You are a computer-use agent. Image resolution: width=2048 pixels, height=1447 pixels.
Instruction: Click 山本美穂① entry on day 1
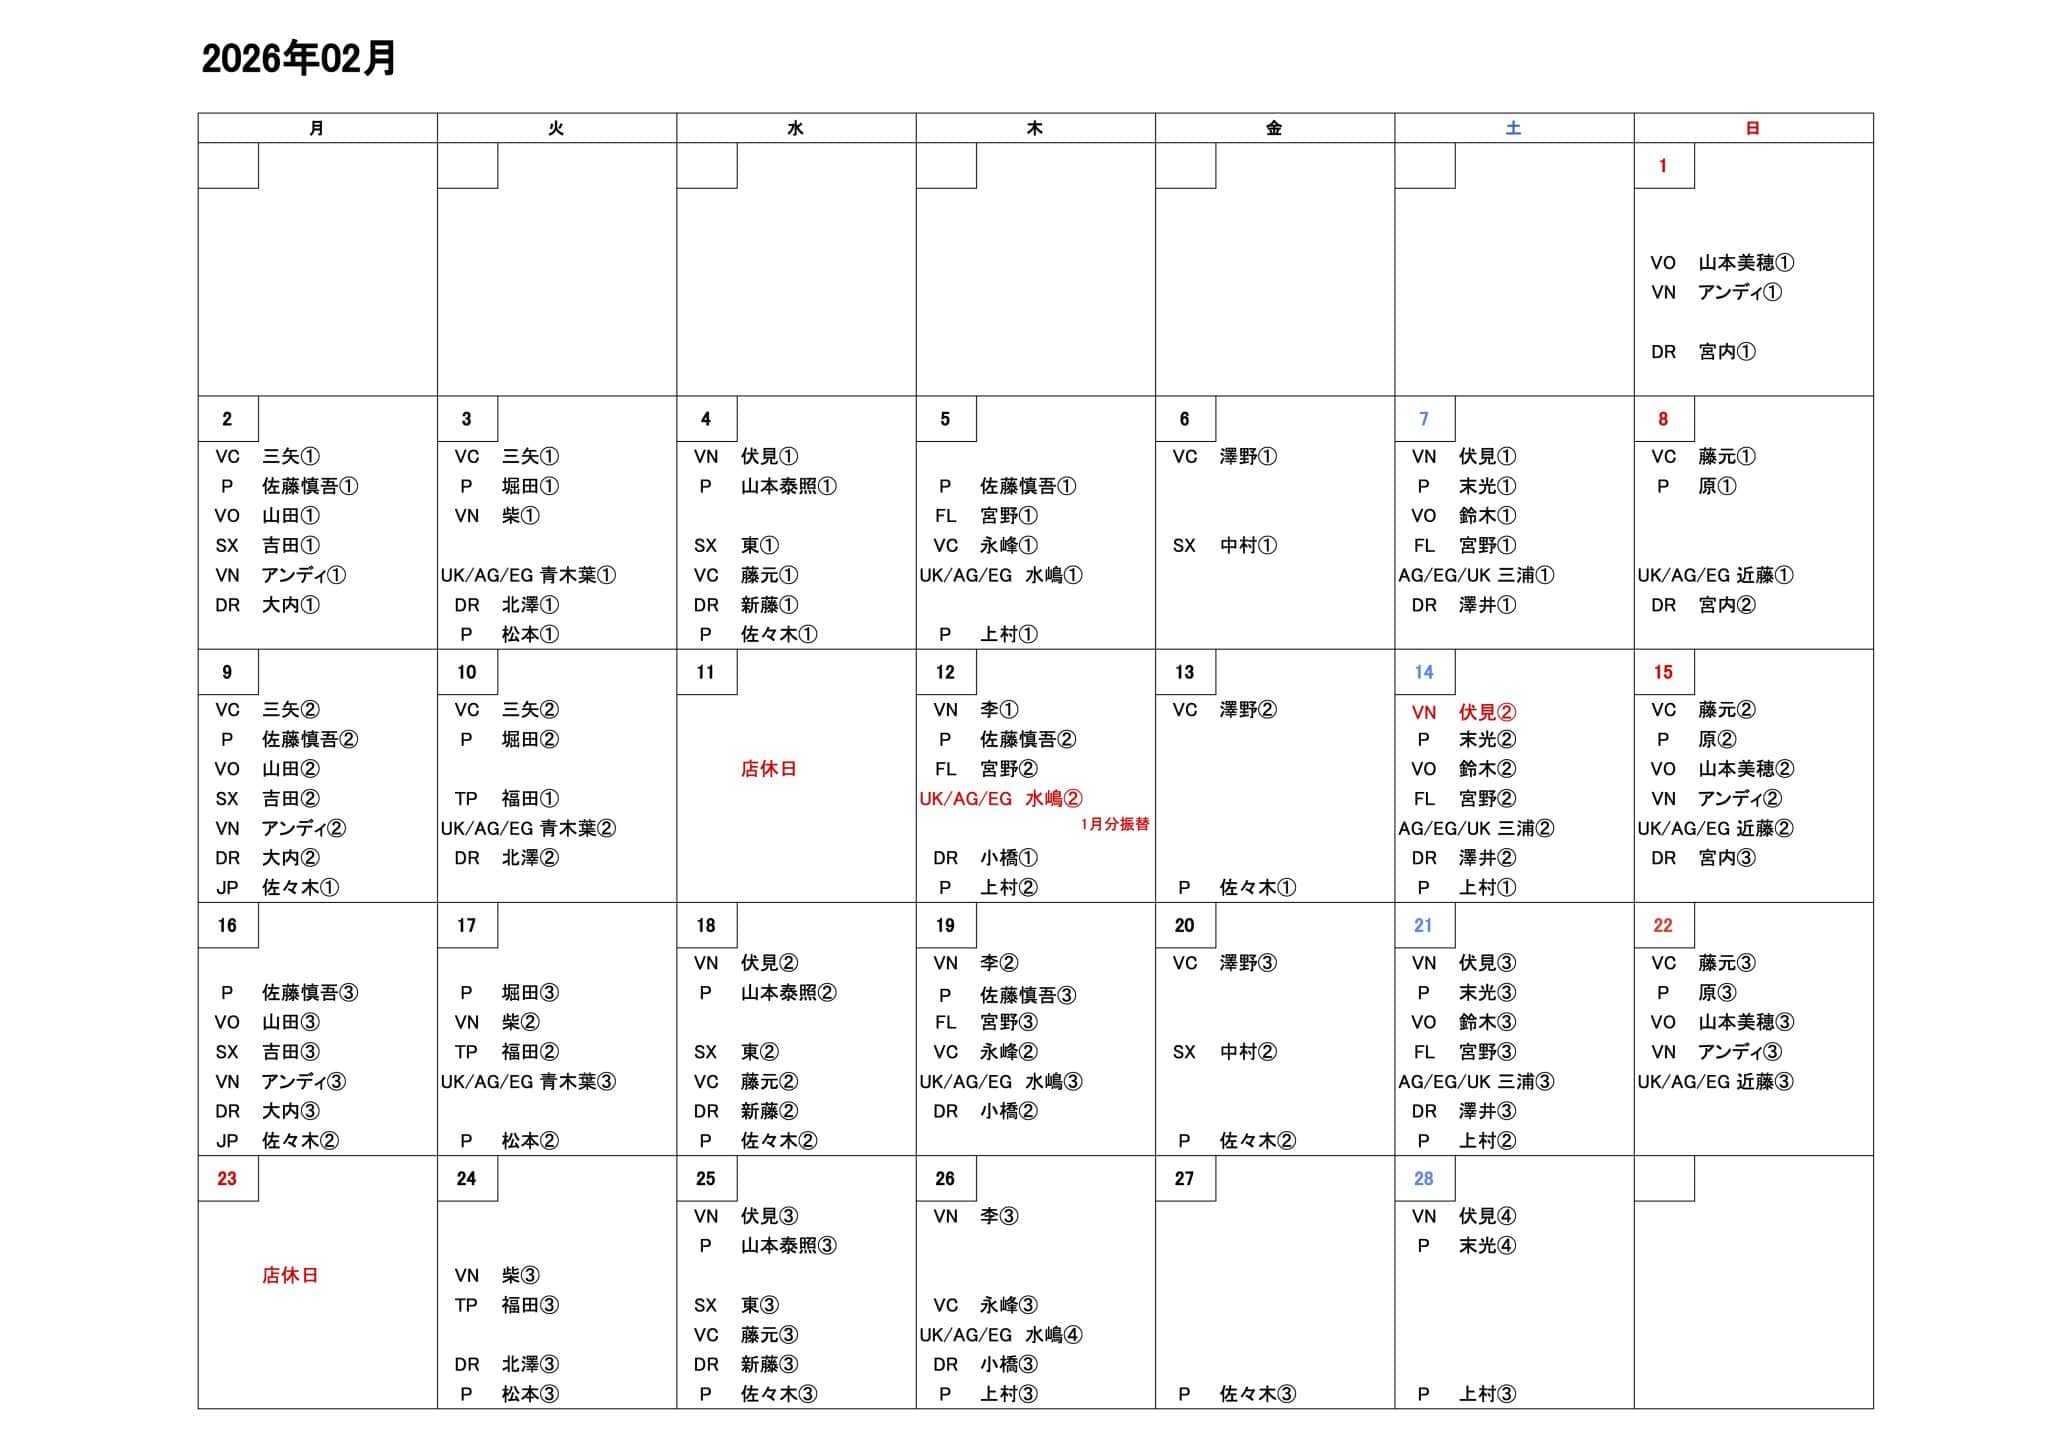point(1745,263)
